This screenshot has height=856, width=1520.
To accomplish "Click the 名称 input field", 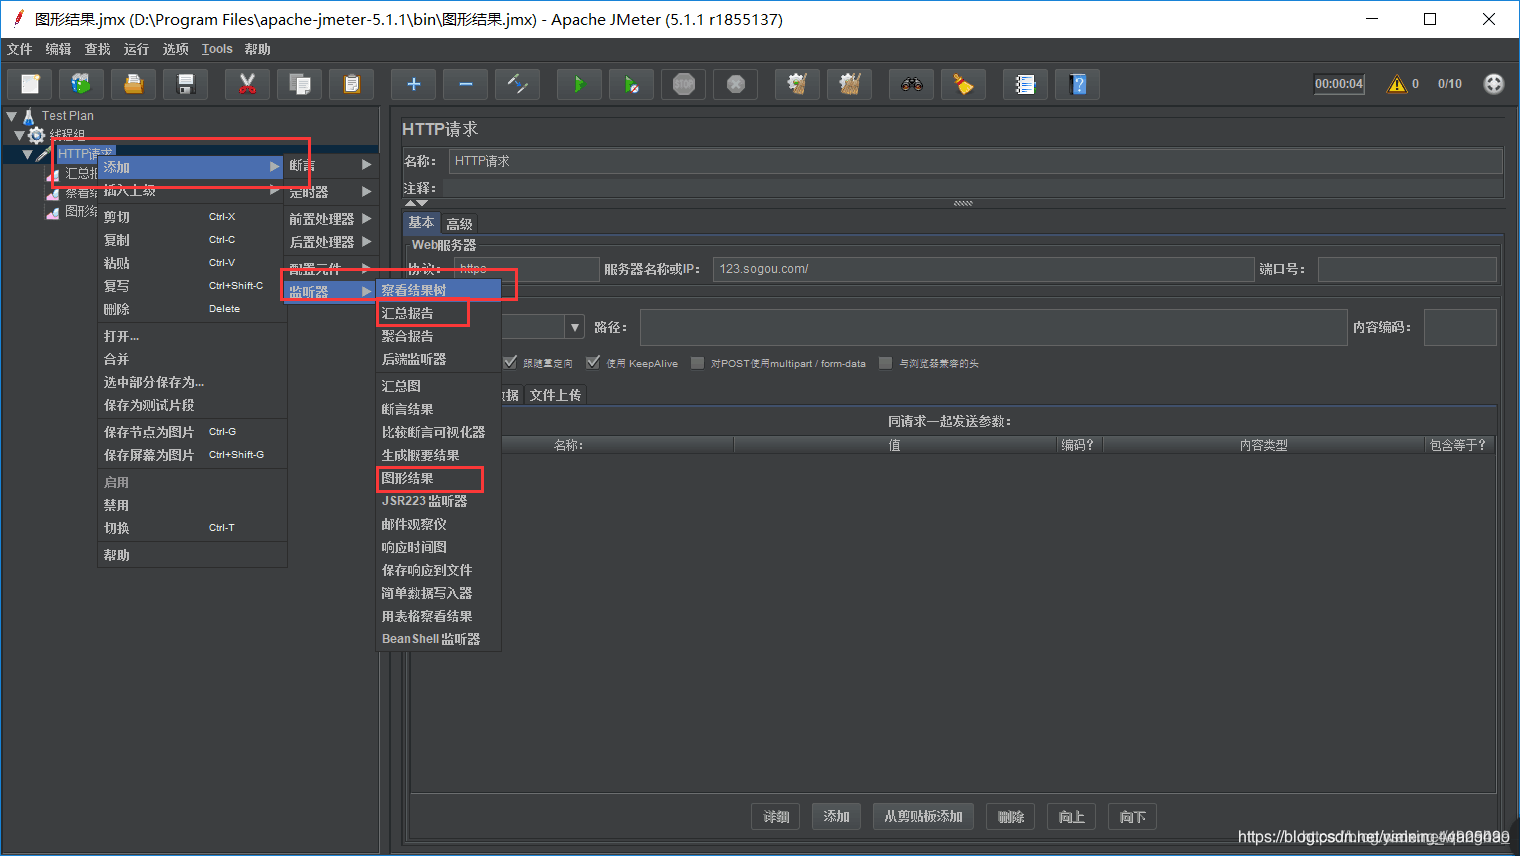I will (x=975, y=161).
